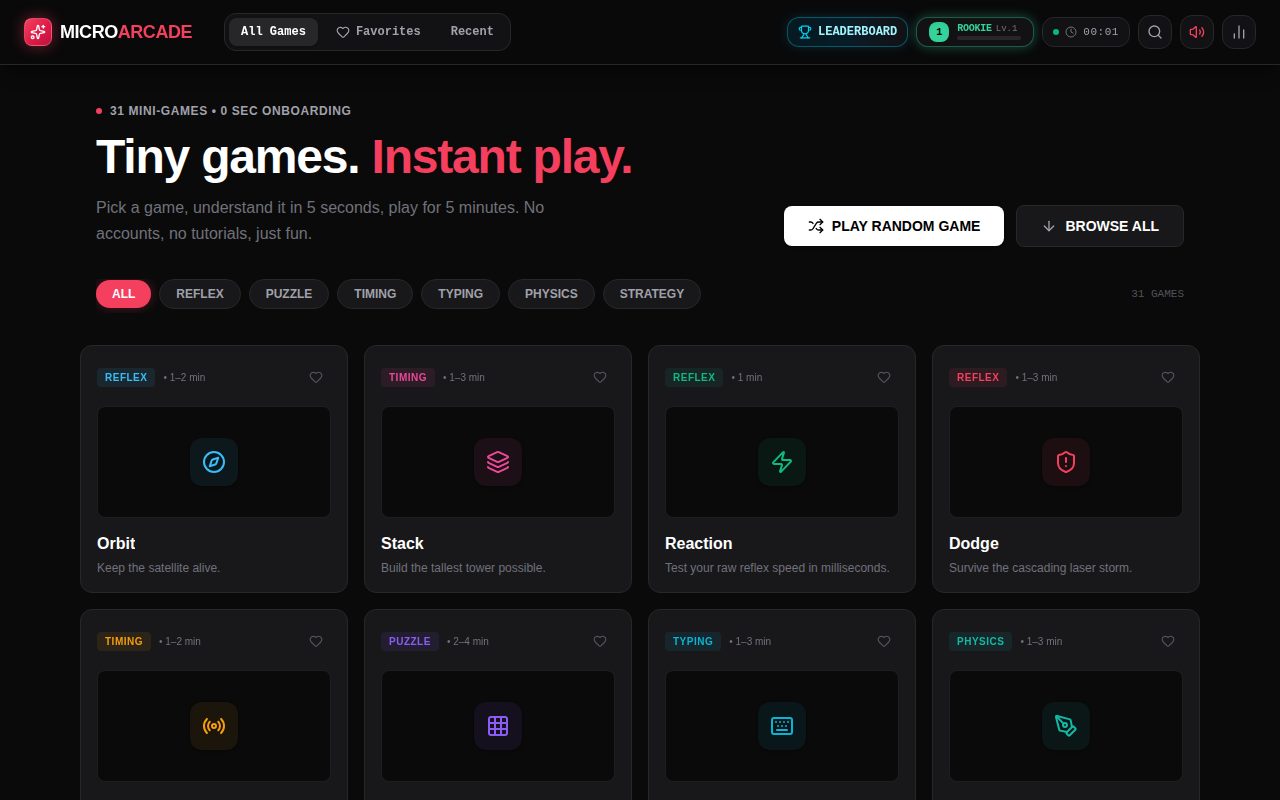Filter games by PHYSICS category

551,294
